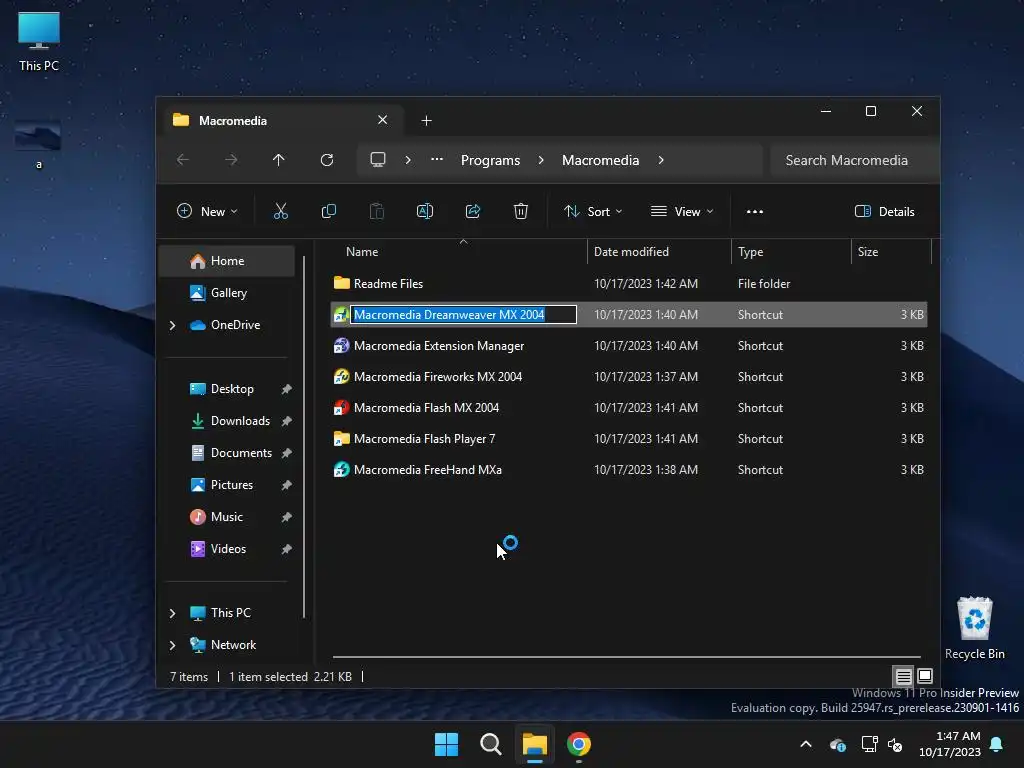Click the horizontal scrollbar in file list
The image size is (1024, 768).
tap(626, 656)
